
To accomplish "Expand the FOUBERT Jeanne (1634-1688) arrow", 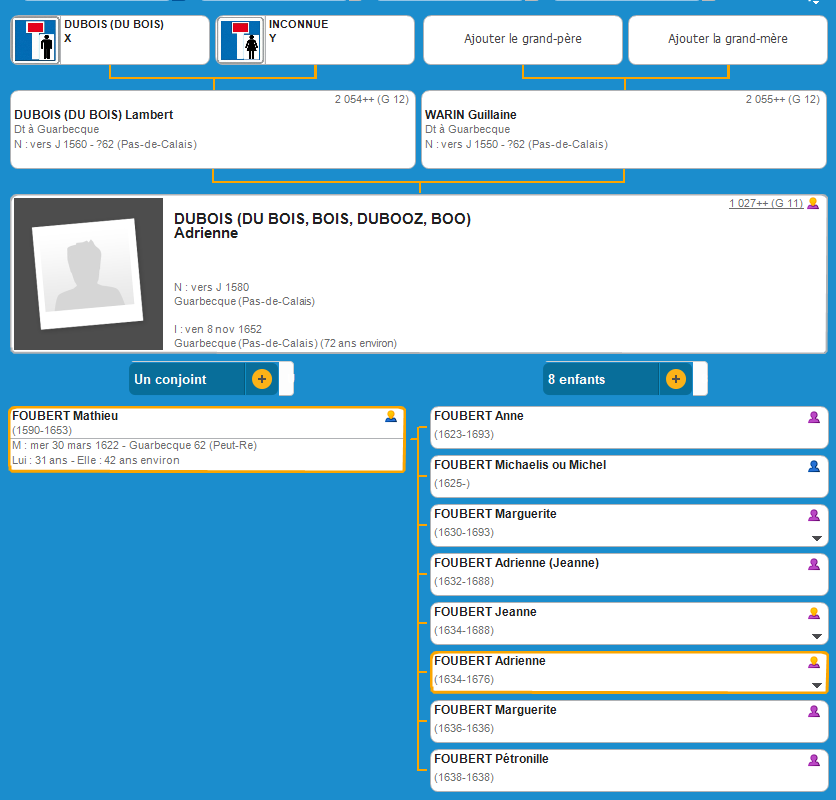I will [x=817, y=636].
